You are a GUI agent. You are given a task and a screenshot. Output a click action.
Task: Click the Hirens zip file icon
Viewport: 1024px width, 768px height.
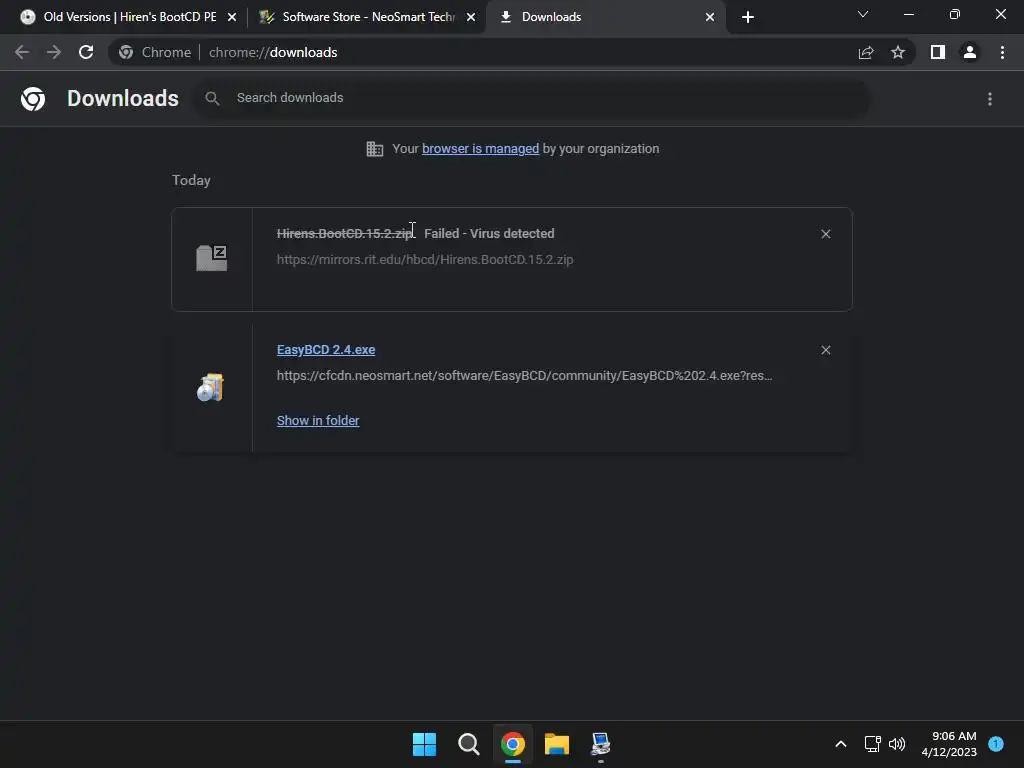pos(212,258)
